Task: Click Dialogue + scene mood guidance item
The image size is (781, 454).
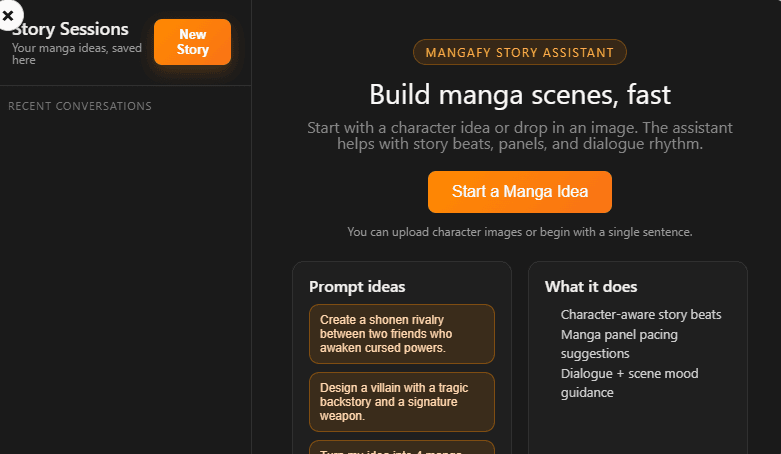Action: pos(629,383)
